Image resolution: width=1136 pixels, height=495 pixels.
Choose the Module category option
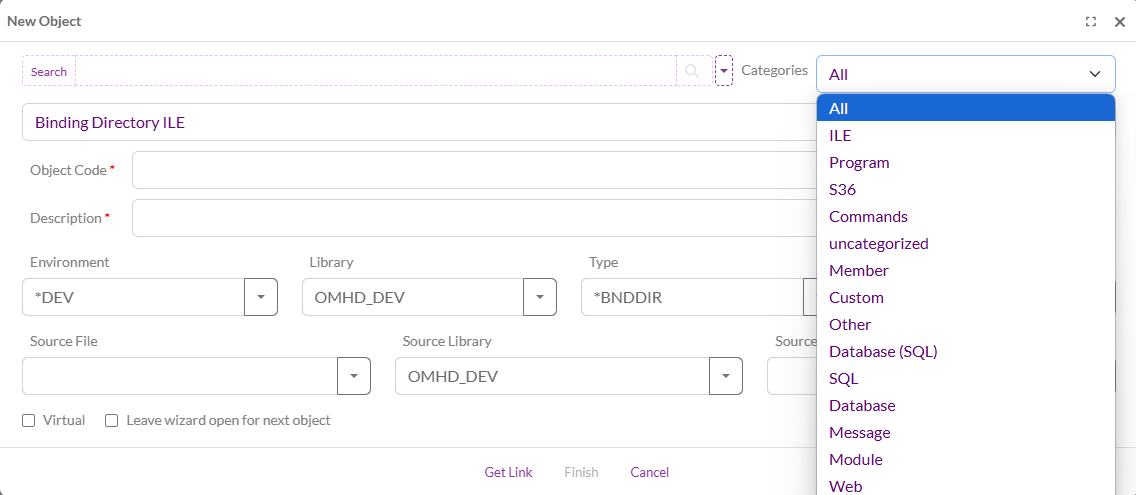(856, 459)
